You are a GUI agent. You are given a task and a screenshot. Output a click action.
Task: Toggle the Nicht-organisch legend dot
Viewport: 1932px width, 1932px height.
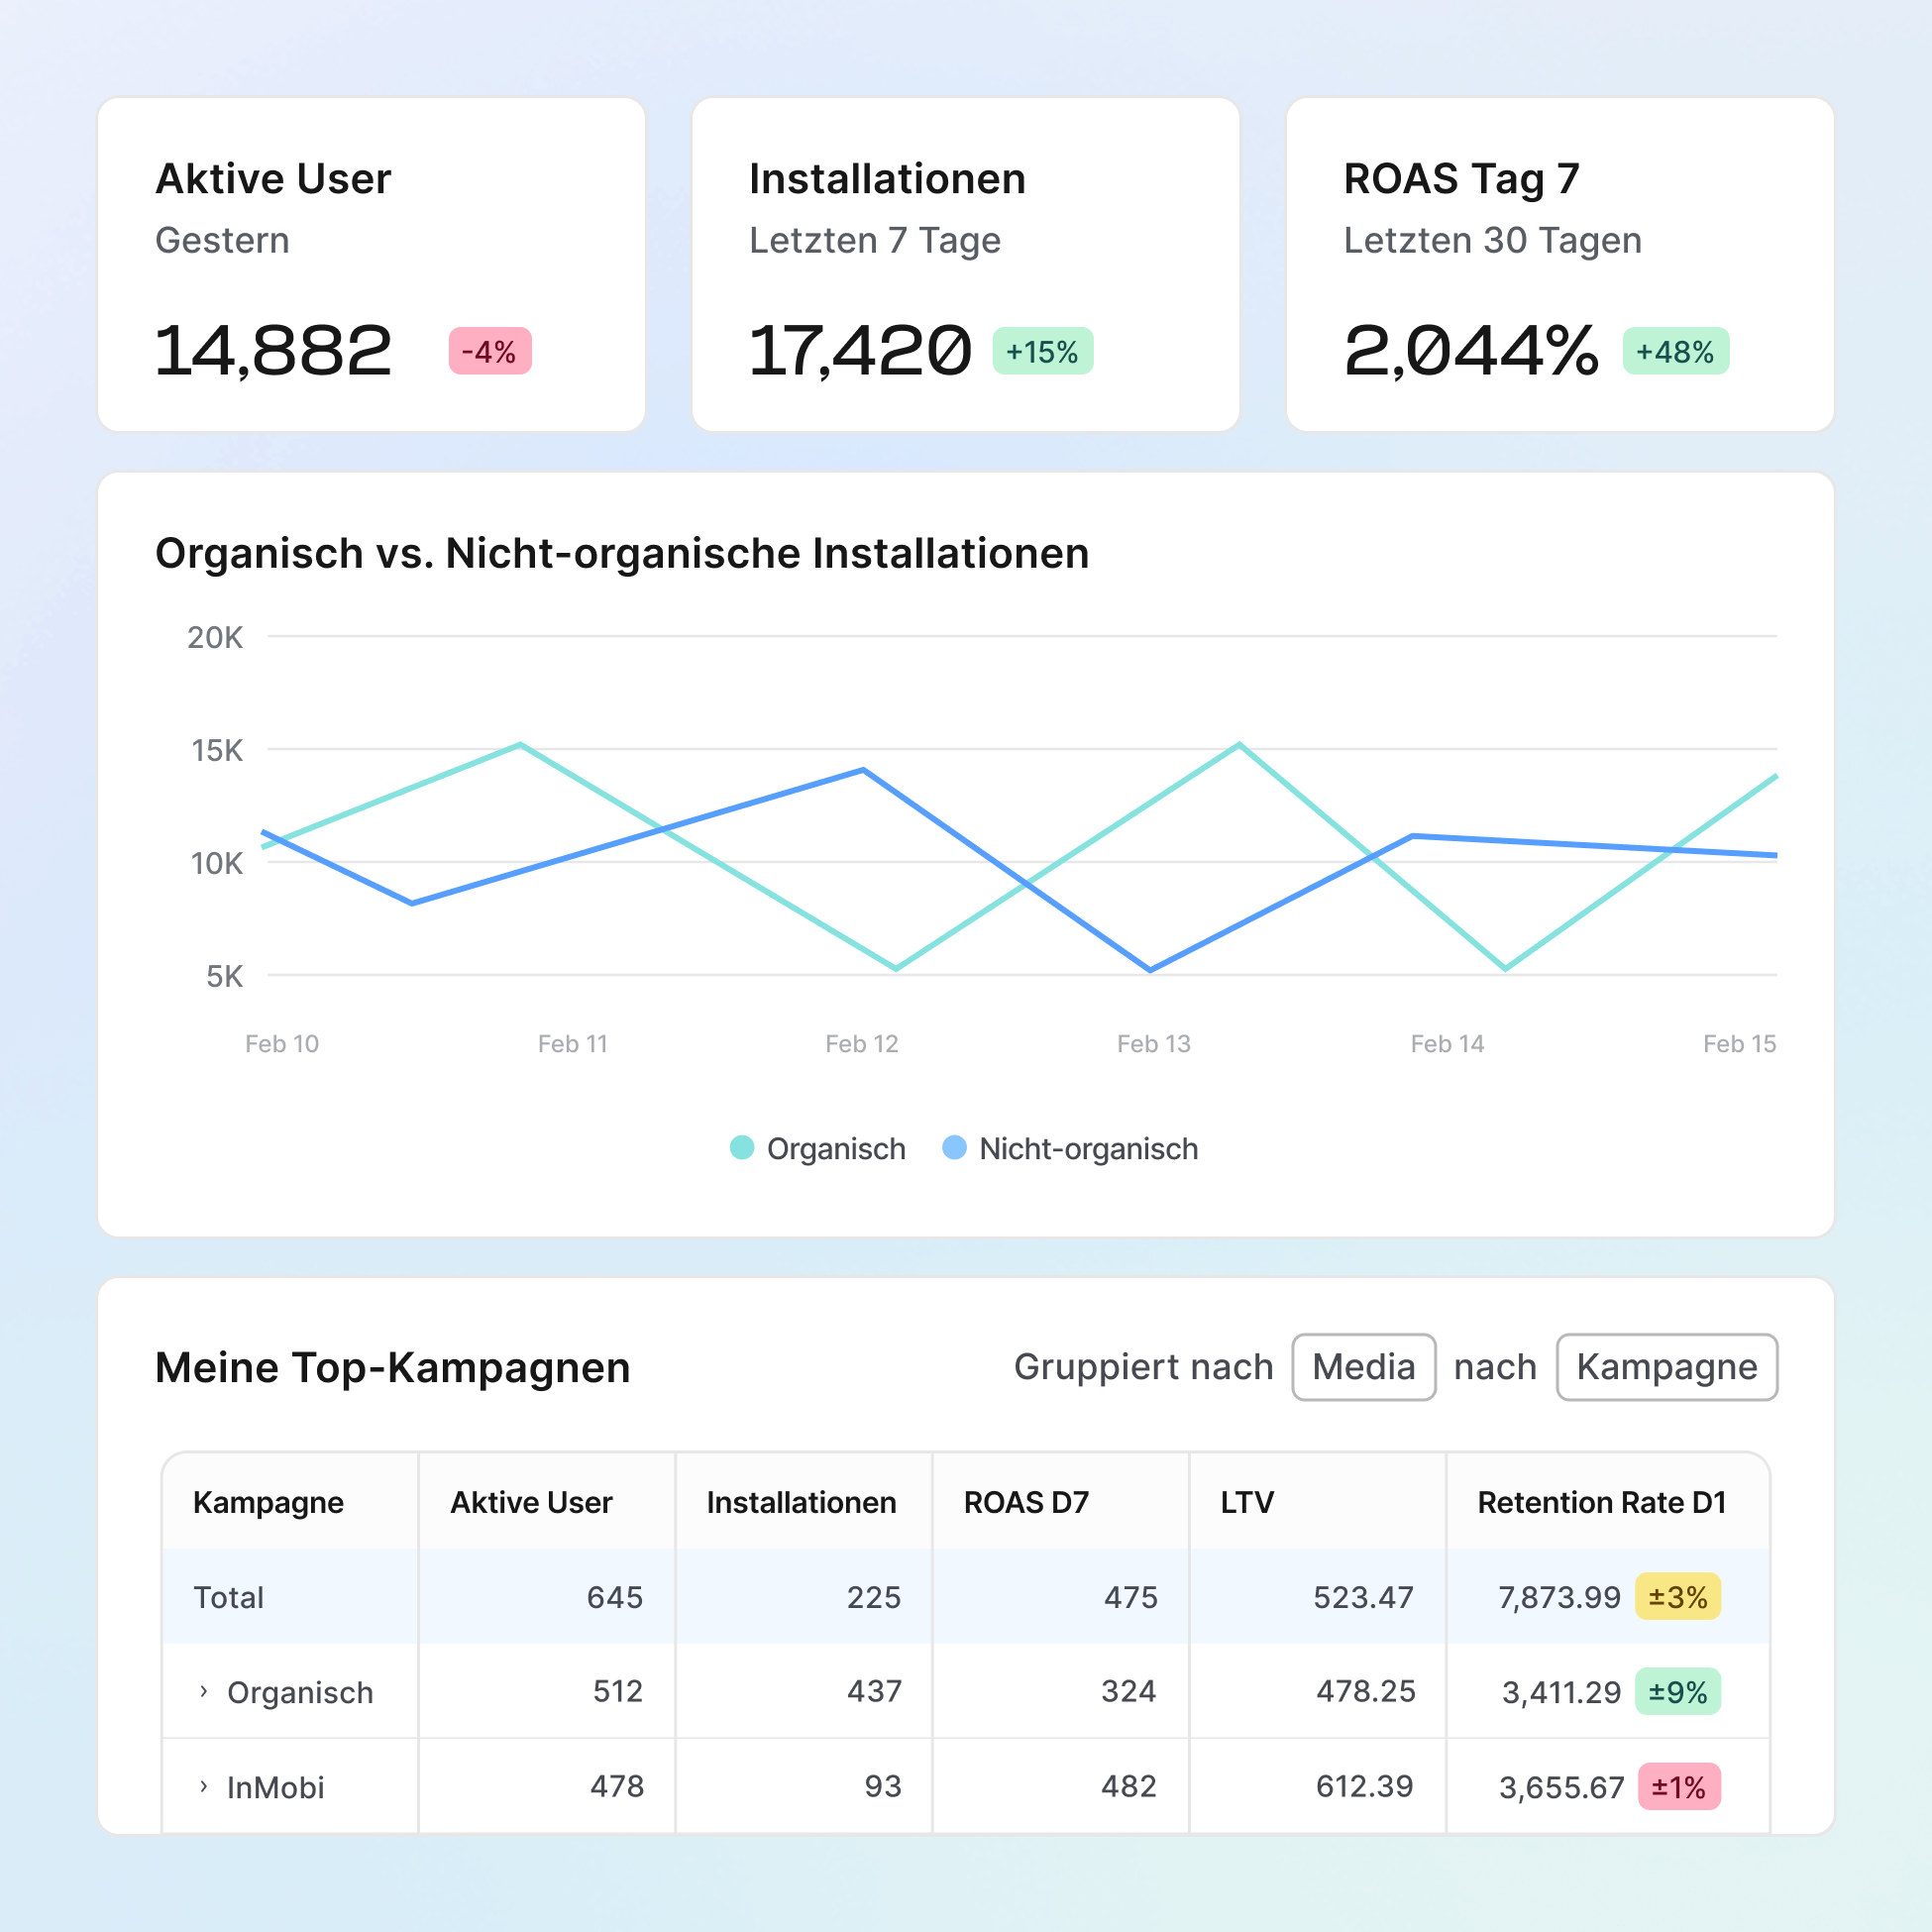pos(955,1148)
